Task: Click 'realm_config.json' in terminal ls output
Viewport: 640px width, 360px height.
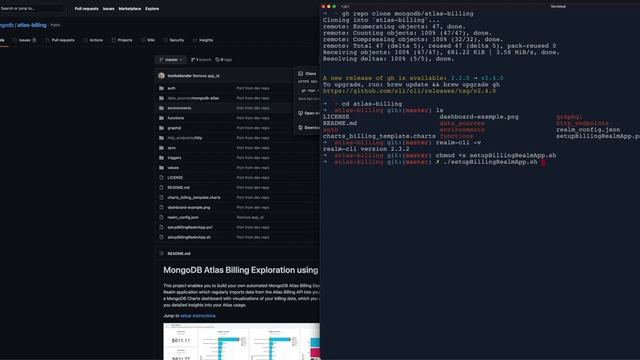Action: click(588, 130)
